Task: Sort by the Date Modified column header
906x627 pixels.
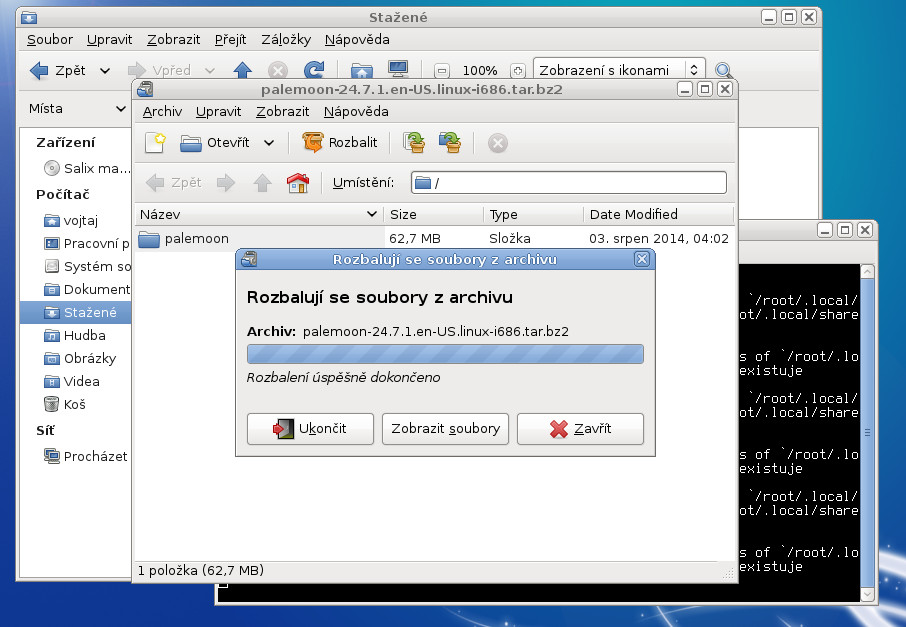Action: coord(659,214)
